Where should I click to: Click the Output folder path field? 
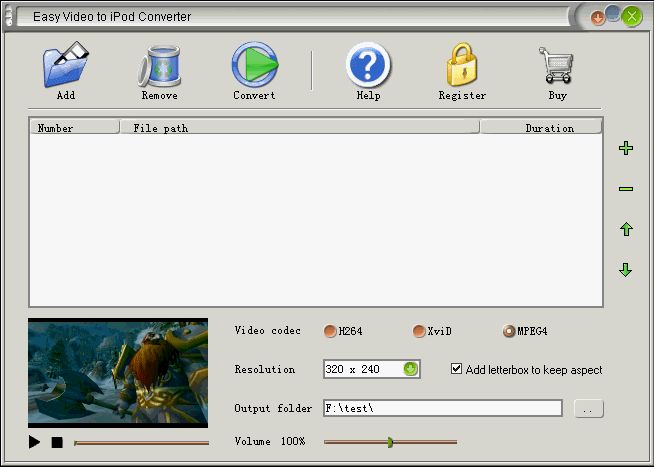pyautogui.click(x=443, y=408)
